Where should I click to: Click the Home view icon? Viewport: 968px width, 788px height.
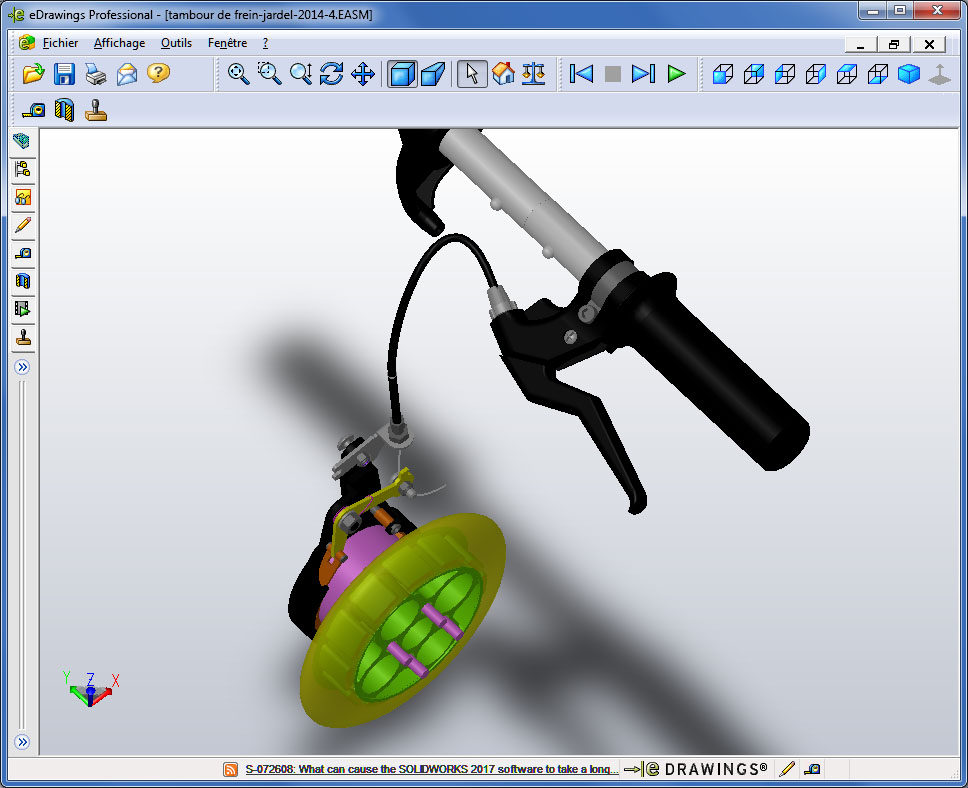[503, 73]
